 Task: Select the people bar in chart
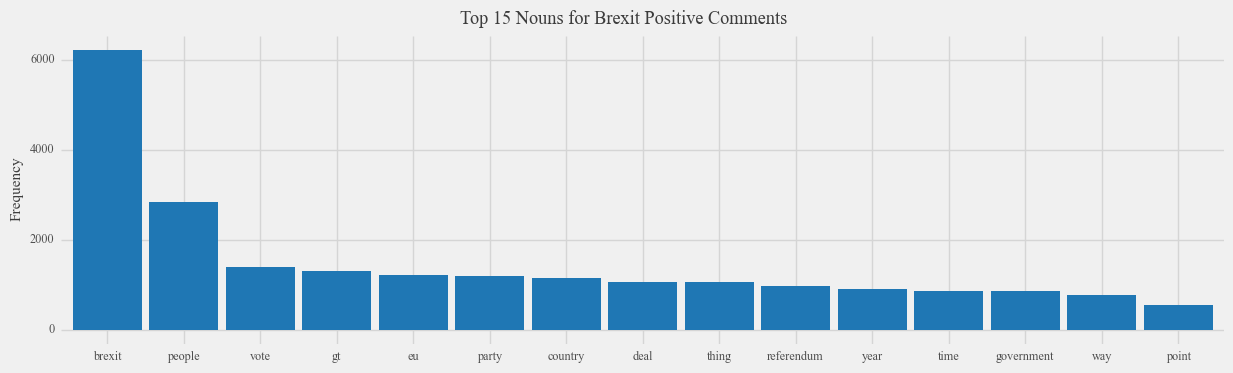(184, 266)
